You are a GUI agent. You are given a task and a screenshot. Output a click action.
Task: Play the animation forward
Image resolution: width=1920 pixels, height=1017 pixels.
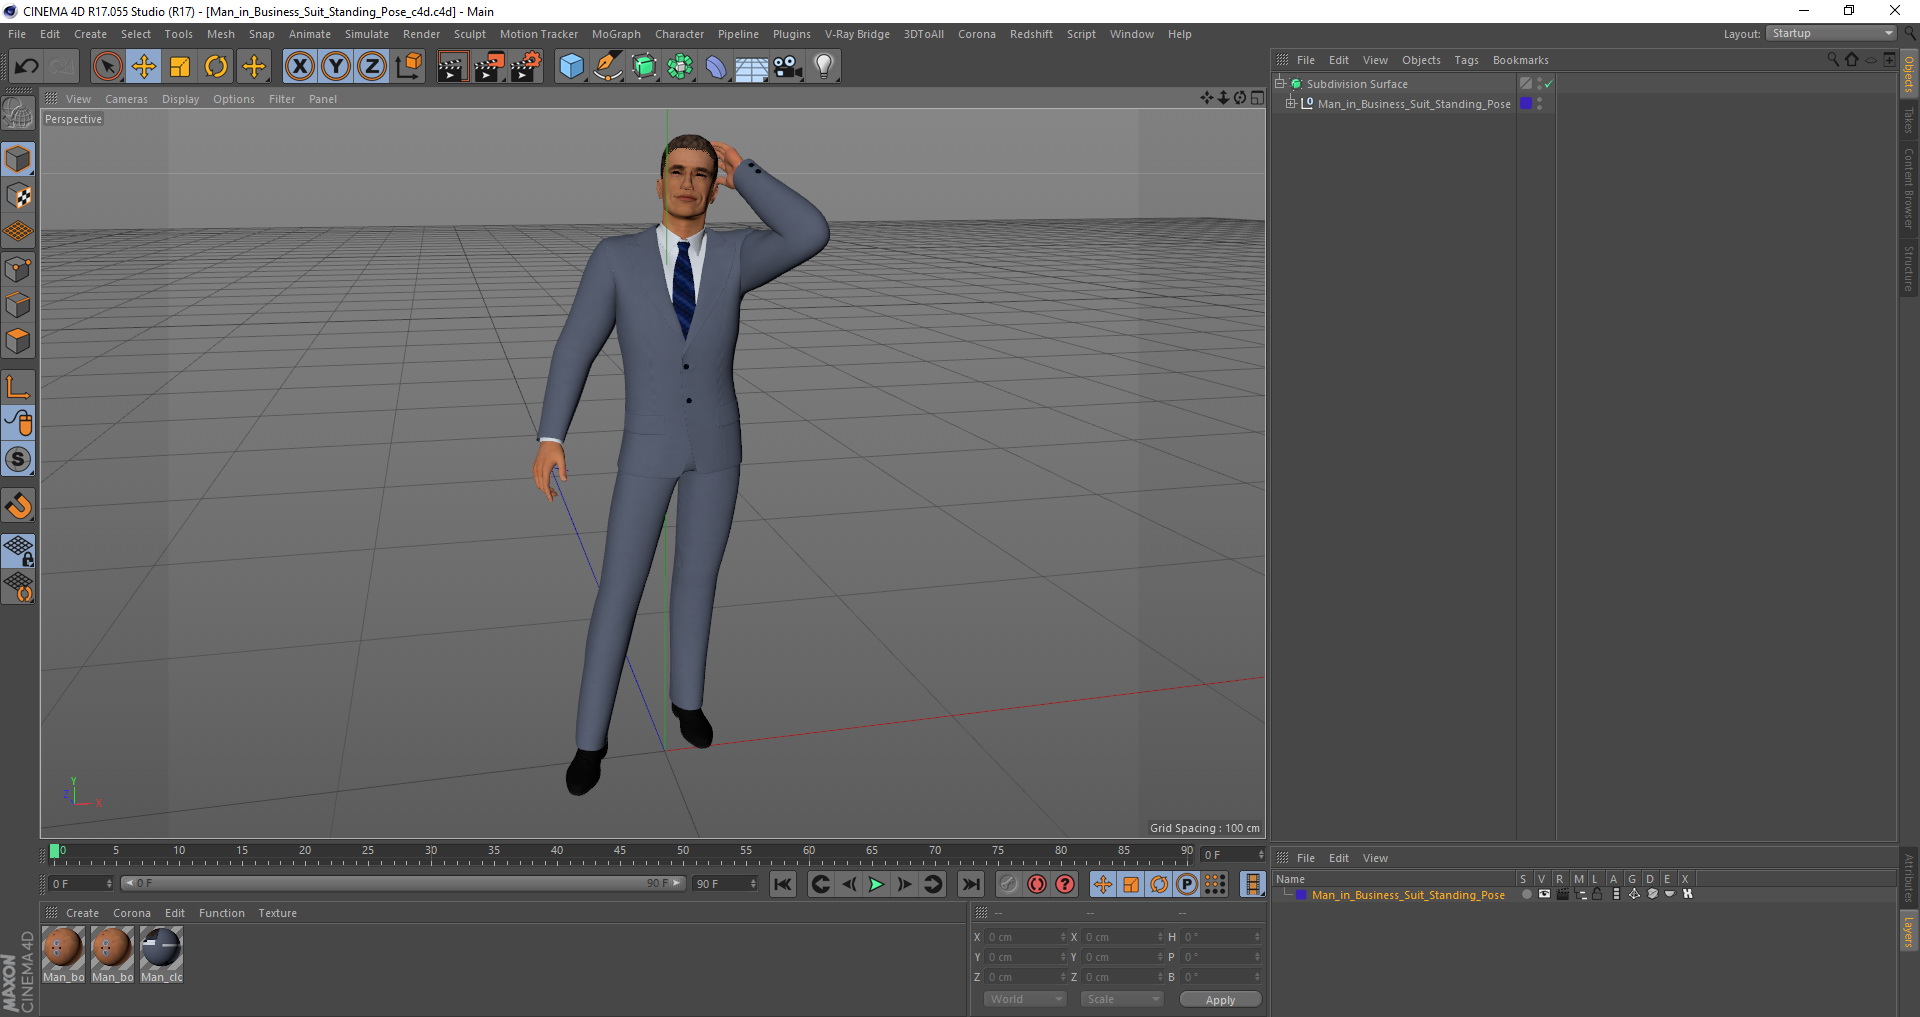click(x=876, y=884)
